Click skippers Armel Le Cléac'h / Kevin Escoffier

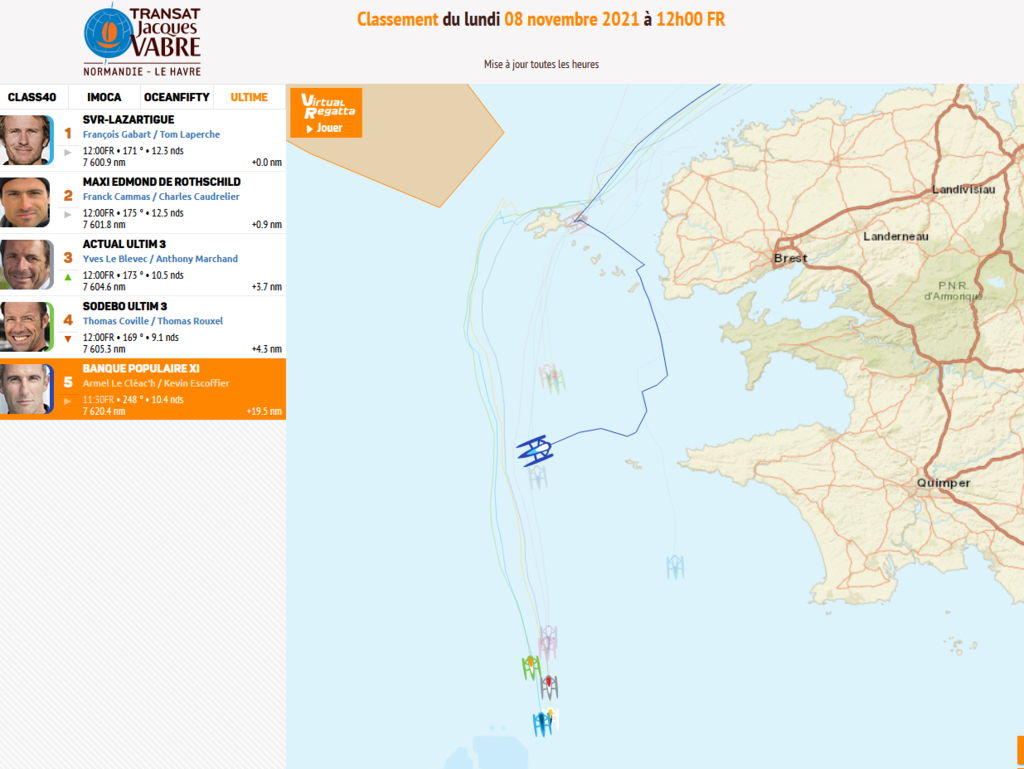click(x=156, y=383)
